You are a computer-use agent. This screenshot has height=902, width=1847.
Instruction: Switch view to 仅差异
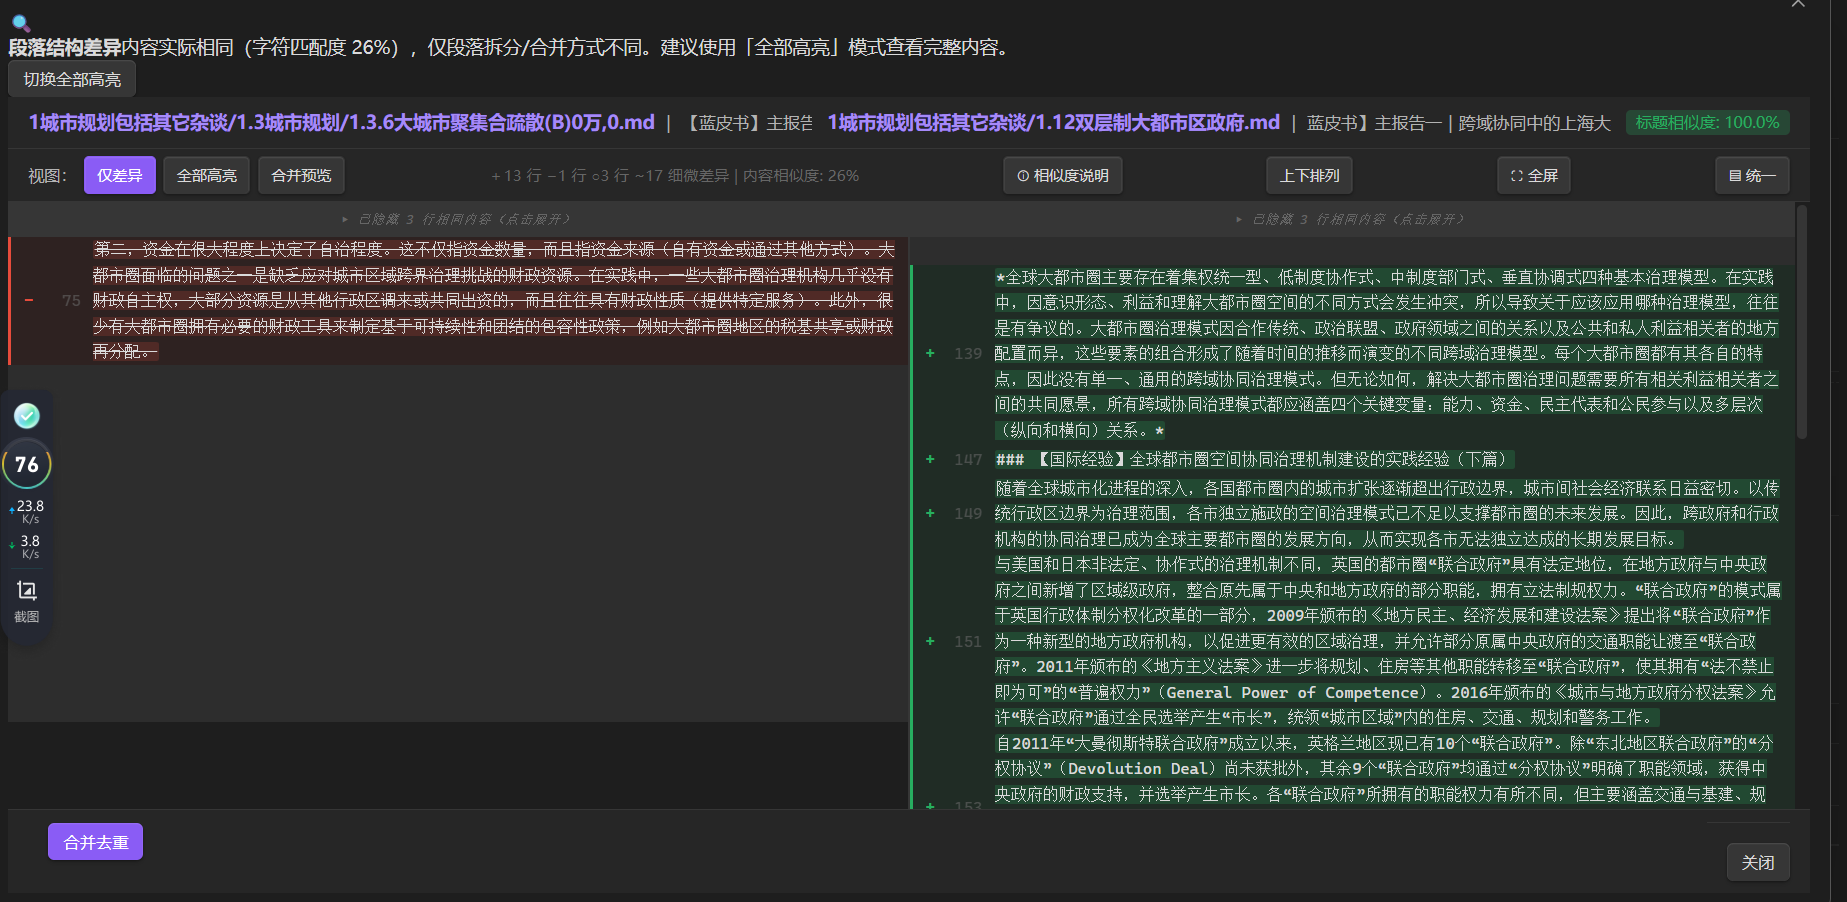120,175
